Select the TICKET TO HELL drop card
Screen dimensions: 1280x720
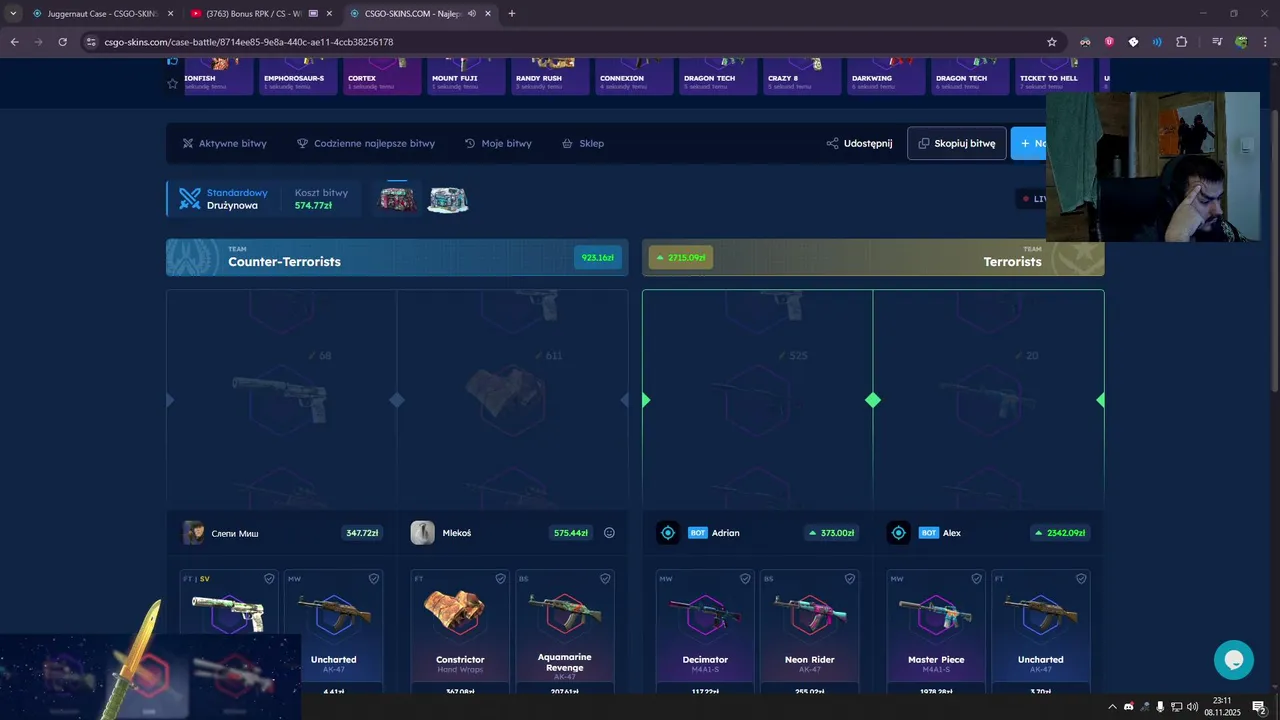tap(1054, 75)
